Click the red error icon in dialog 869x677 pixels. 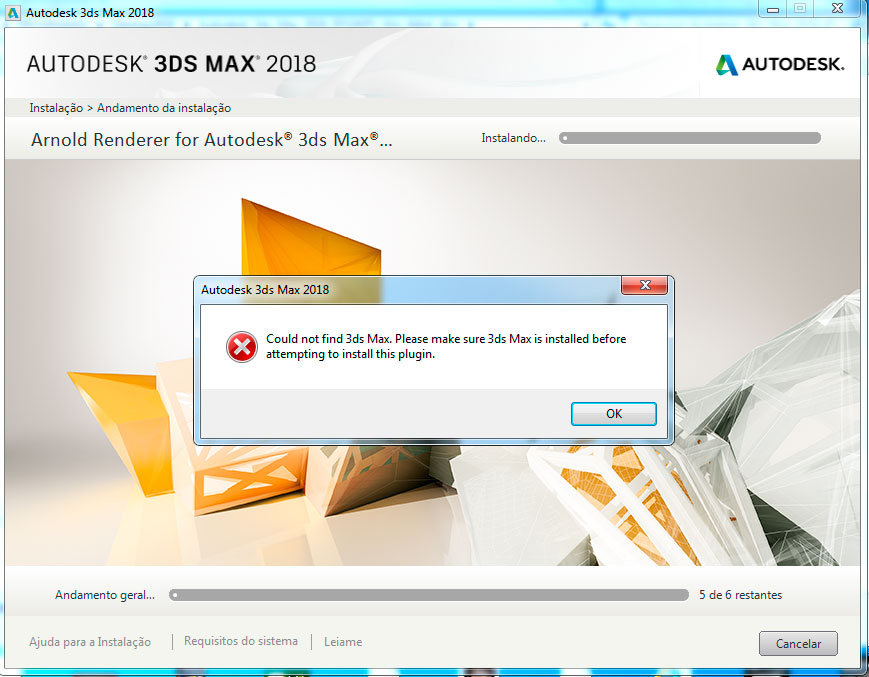point(242,347)
